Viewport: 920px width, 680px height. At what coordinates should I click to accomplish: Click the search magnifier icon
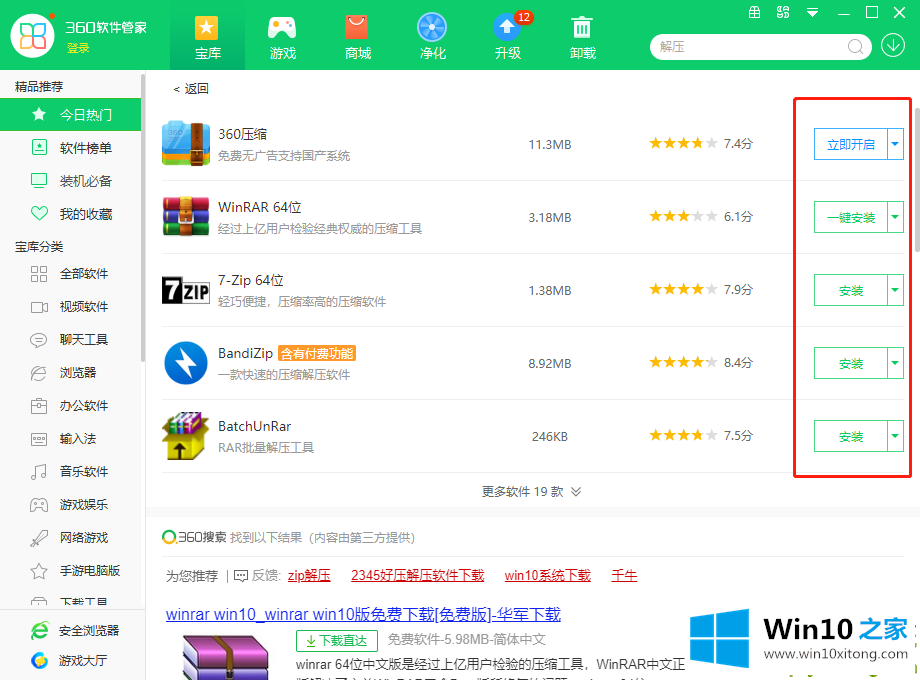tap(855, 46)
